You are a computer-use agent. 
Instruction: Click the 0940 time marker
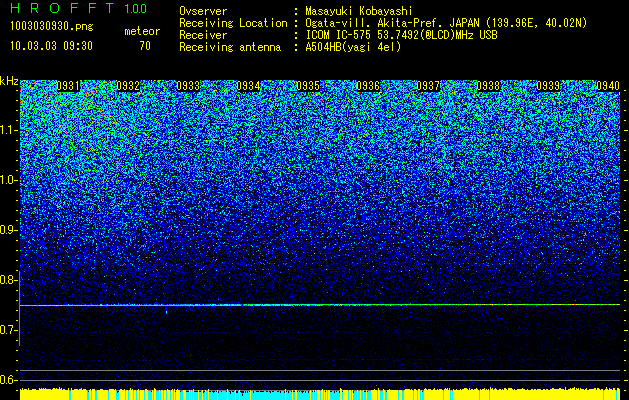click(608, 86)
